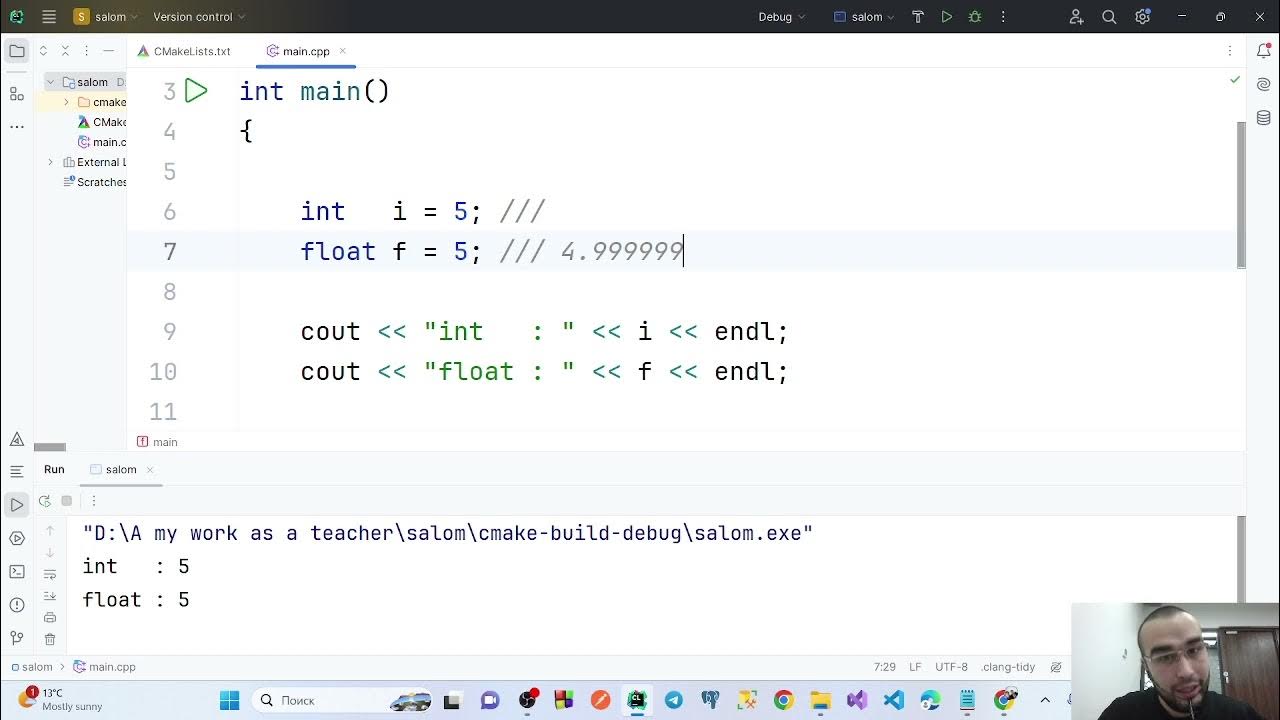This screenshot has width=1280, height=720.
Task: Open the Git tool window icon
Action: (17, 638)
